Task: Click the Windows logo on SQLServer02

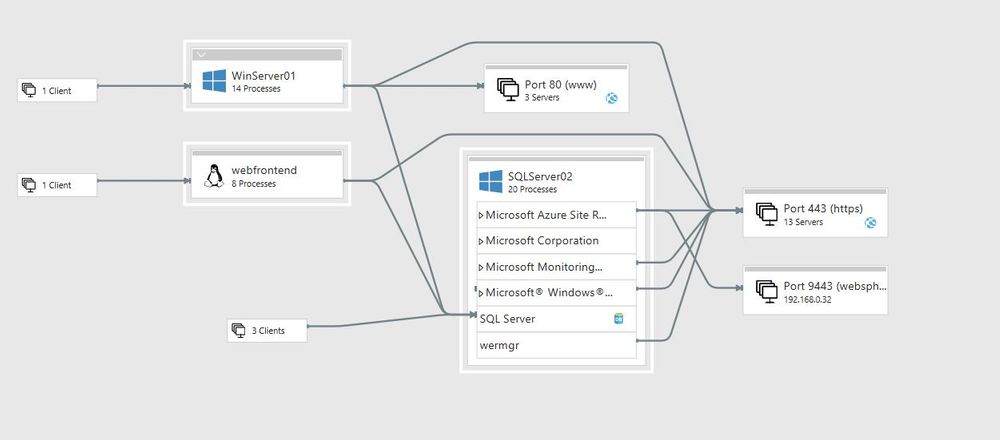Action: point(491,181)
